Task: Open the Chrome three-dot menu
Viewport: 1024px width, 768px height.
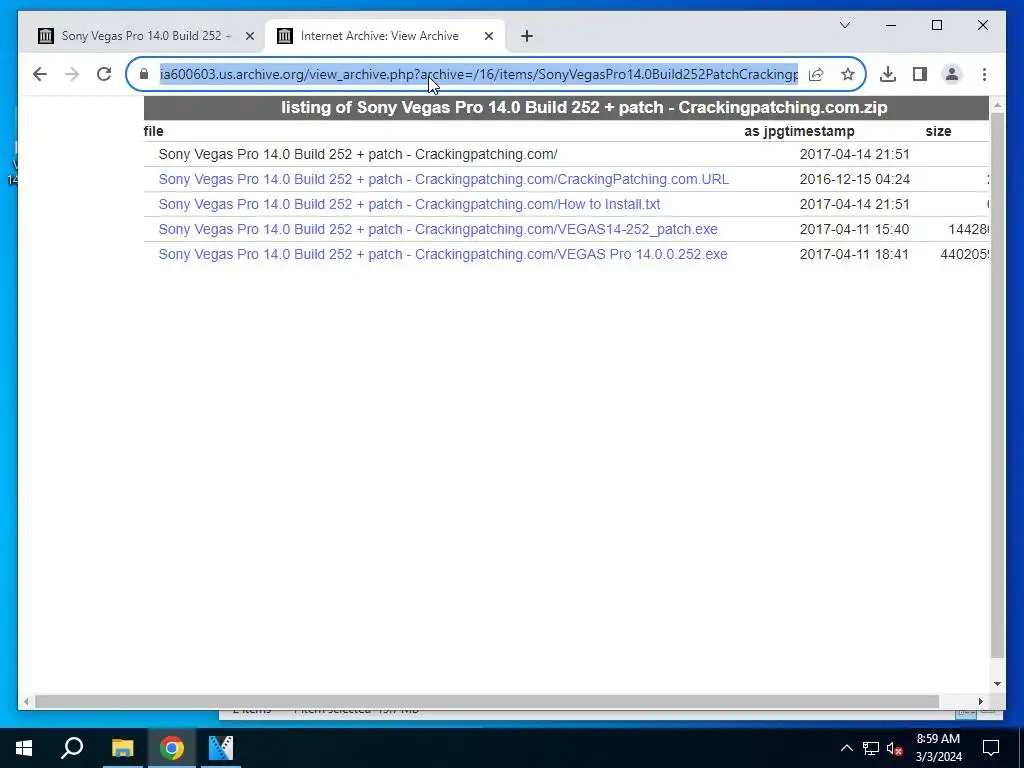Action: [x=984, y=74]
